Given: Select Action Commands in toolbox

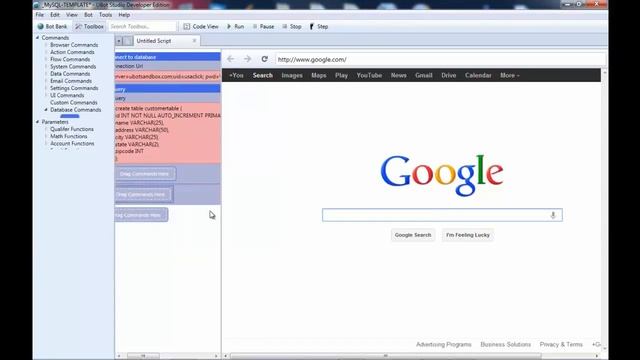Looking at the screenshot, I should click(72, 52).
